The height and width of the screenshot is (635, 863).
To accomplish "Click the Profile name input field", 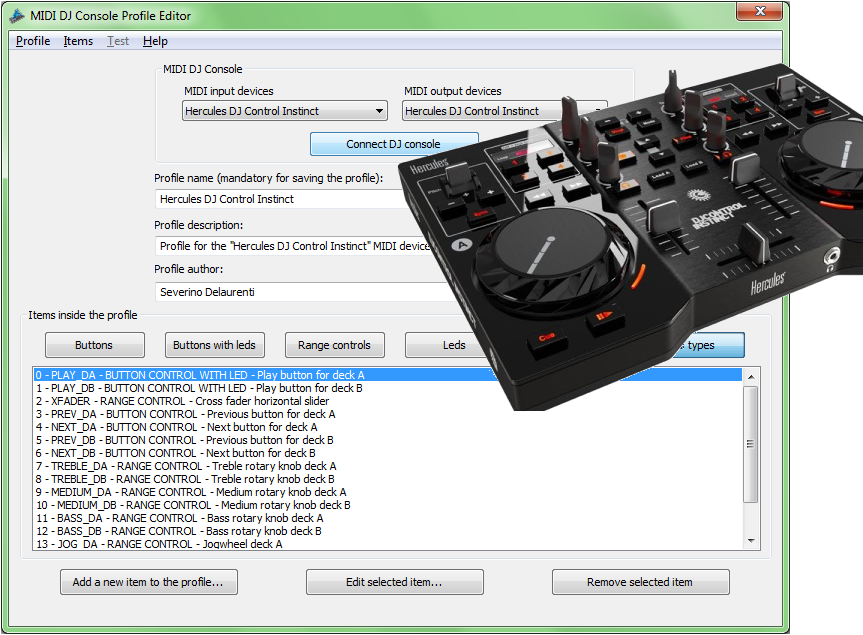I will [x=280, y=199].
